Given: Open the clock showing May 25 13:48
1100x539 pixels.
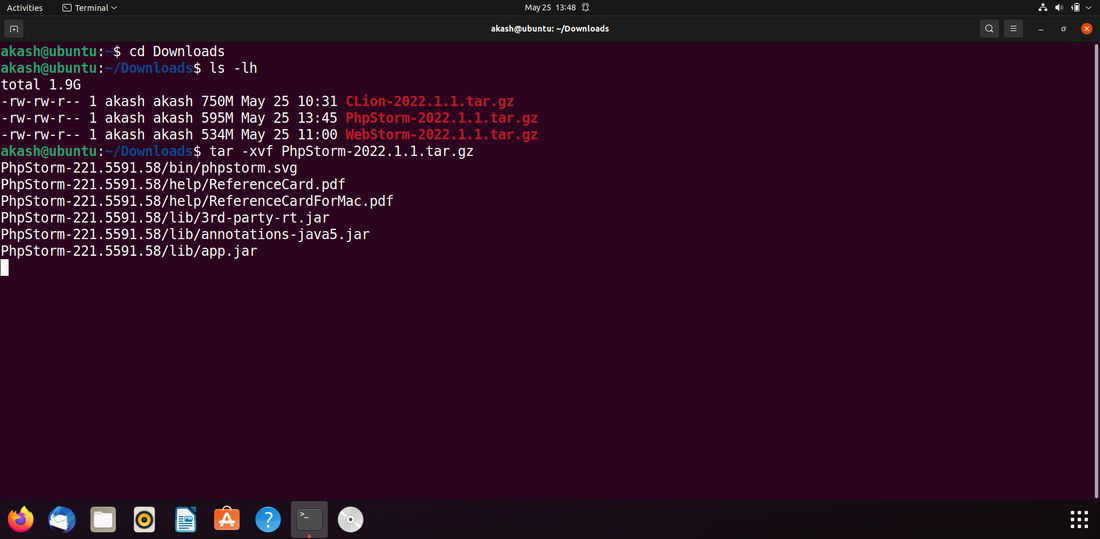Looking at the screenshot, I should coord(550,8).
